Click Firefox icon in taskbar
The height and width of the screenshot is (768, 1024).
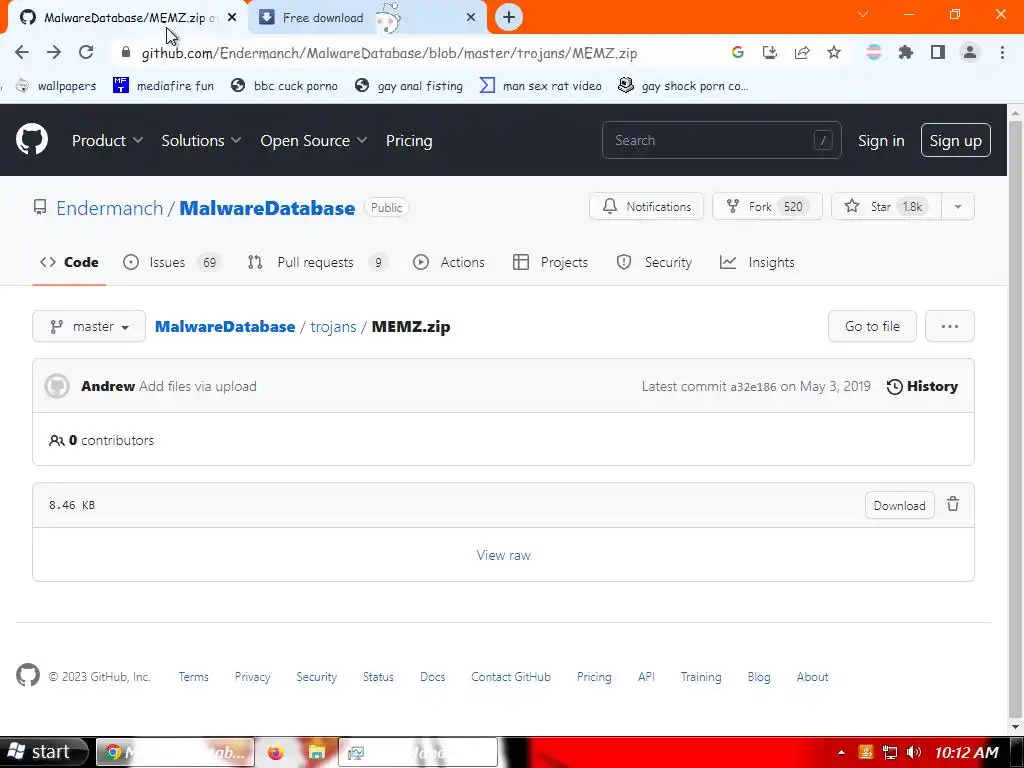[276, 752]
